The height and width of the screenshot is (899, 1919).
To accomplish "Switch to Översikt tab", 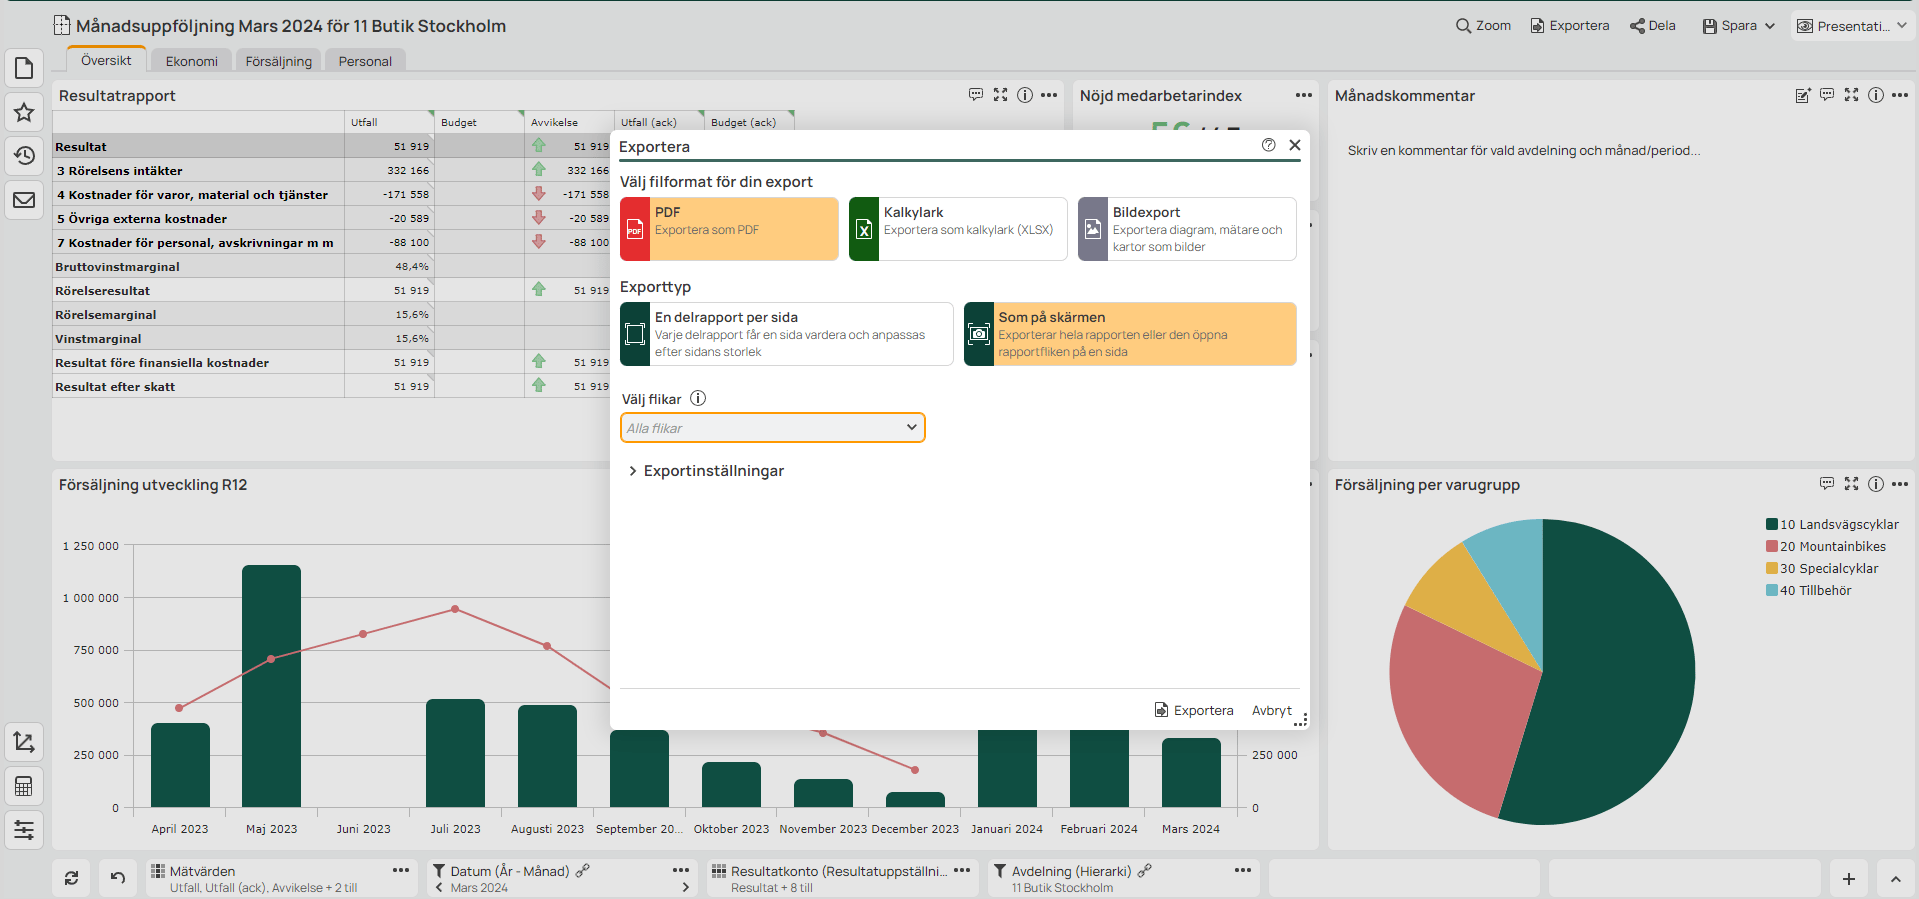I will (106, 60).
